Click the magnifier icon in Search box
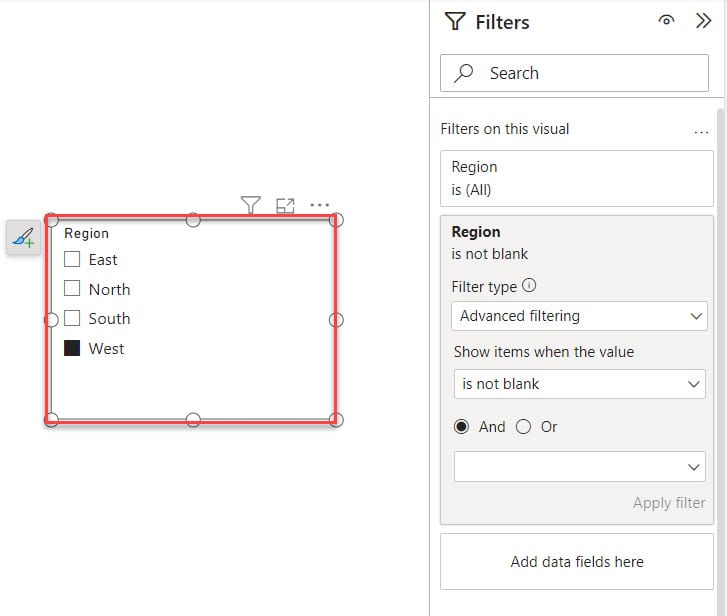Viewport: 727px width, 616px height. click(463, 73)
